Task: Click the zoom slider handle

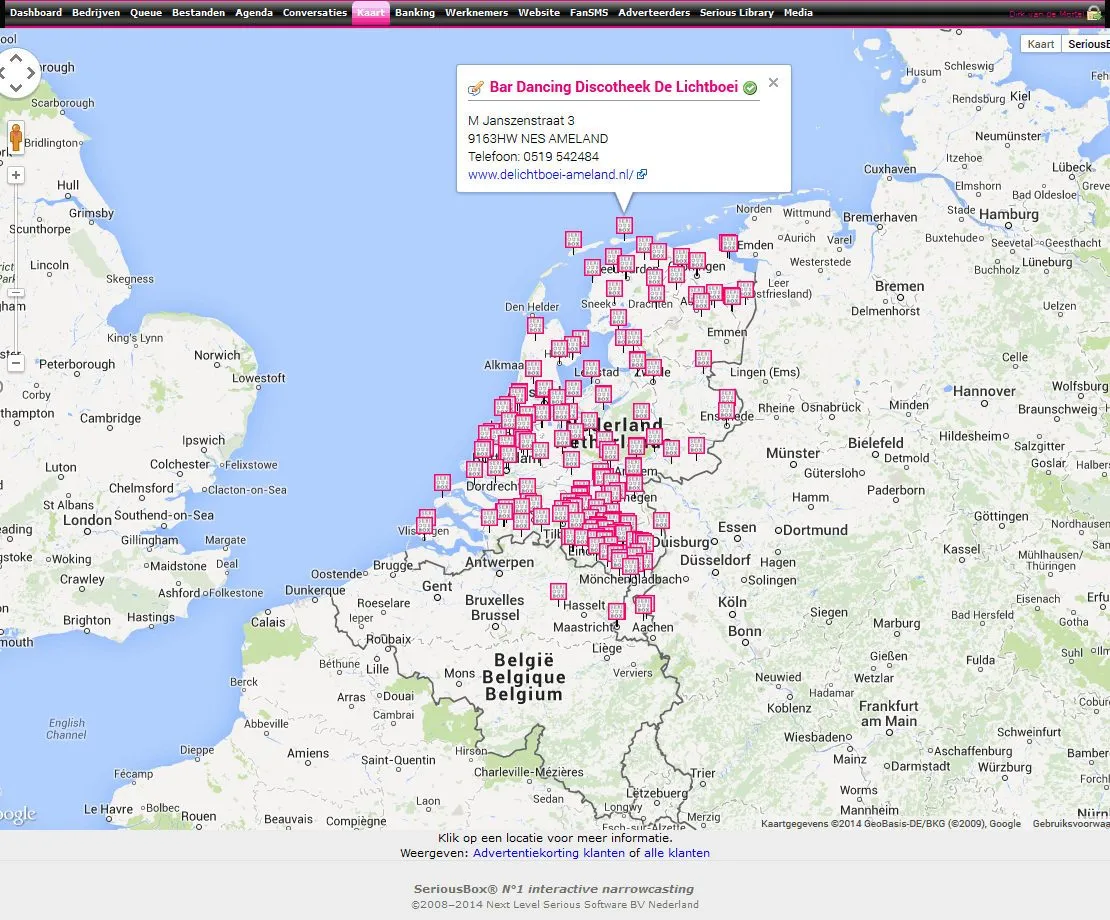Action: (16, 292)
